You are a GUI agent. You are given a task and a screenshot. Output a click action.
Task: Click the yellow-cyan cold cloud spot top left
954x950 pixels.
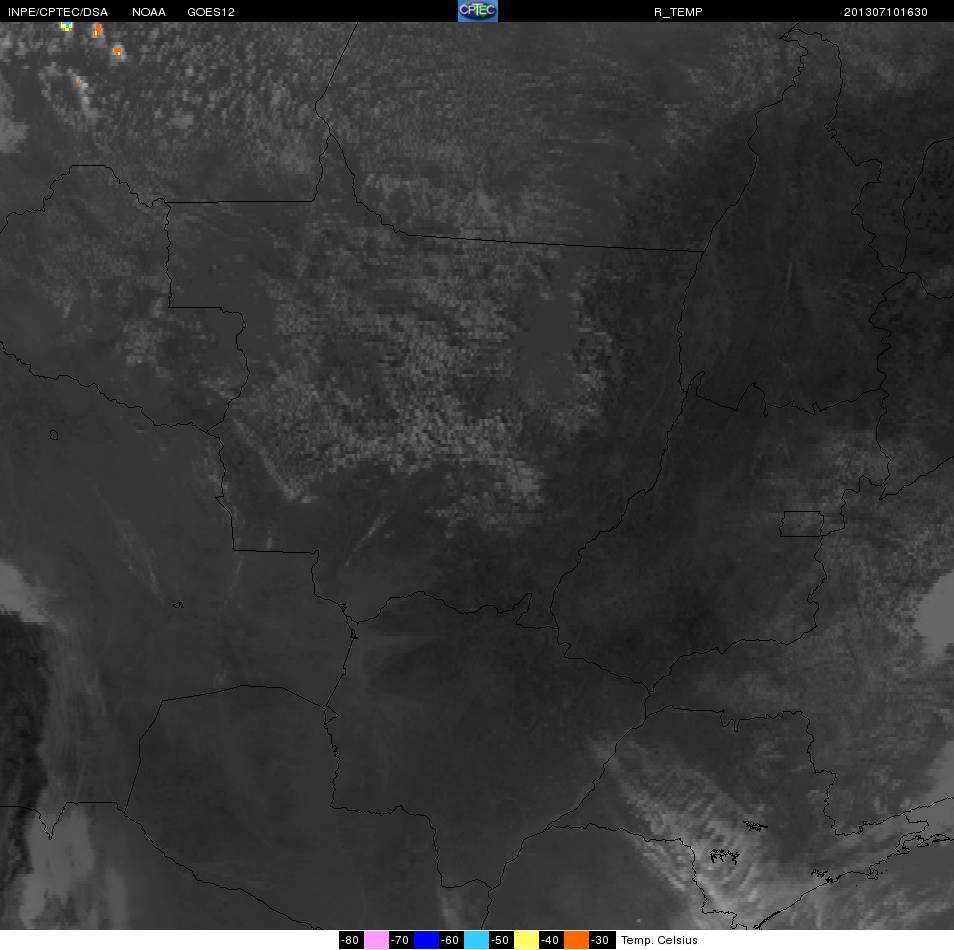point(66,26)
